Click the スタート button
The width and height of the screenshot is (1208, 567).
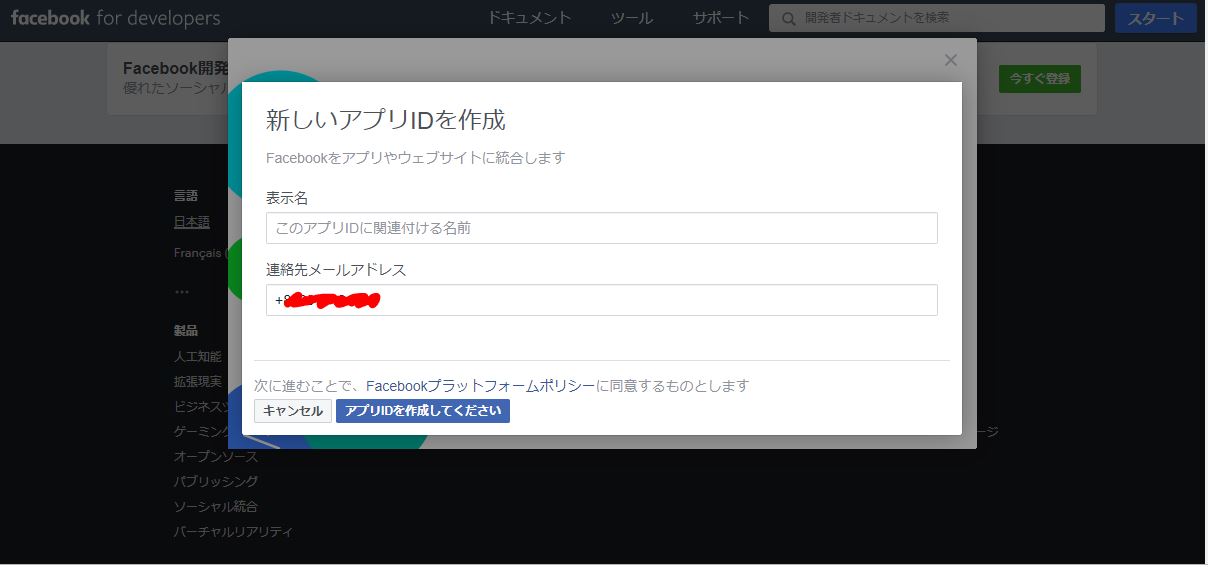click(x=1156, y=18)
